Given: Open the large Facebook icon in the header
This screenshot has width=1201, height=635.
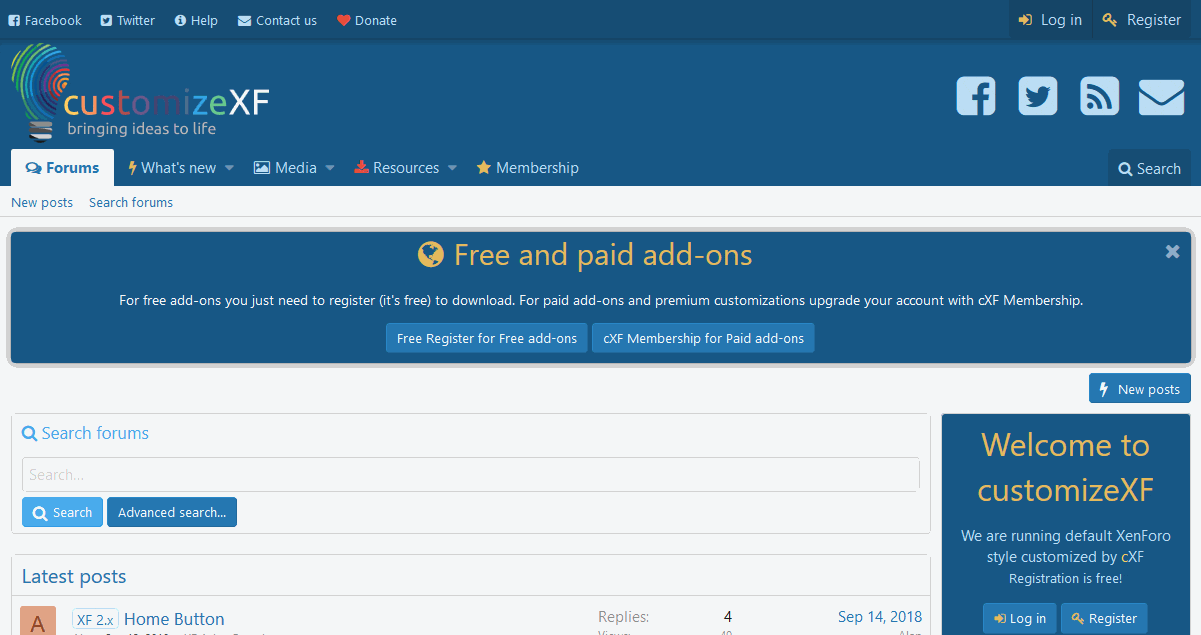Looking at the screenshot, I should (975, 96).
